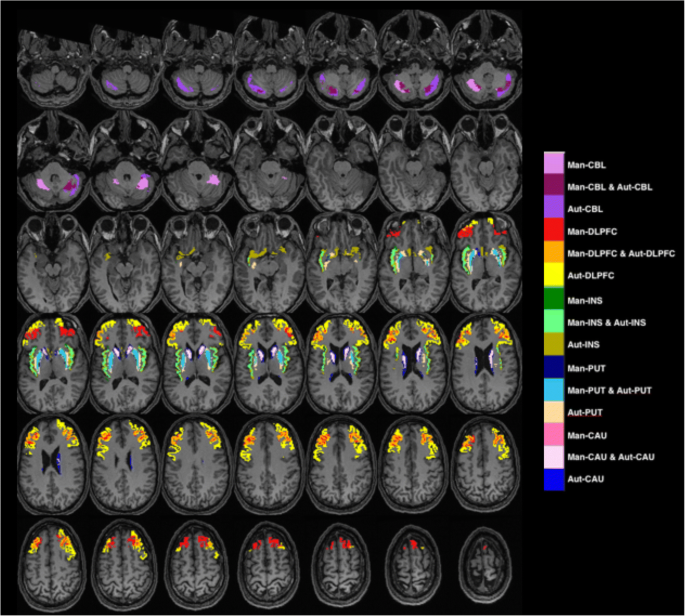Select the "Man-PUT" legend label

[586, 368]
